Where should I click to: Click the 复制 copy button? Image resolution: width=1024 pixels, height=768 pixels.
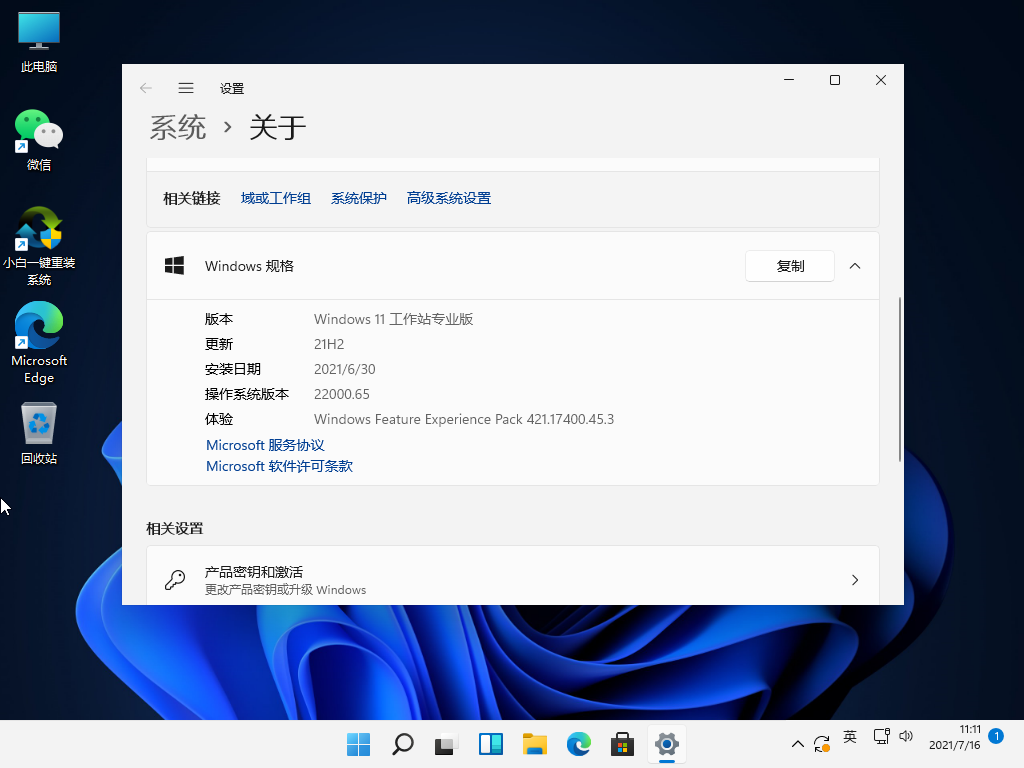pos(789,266)
